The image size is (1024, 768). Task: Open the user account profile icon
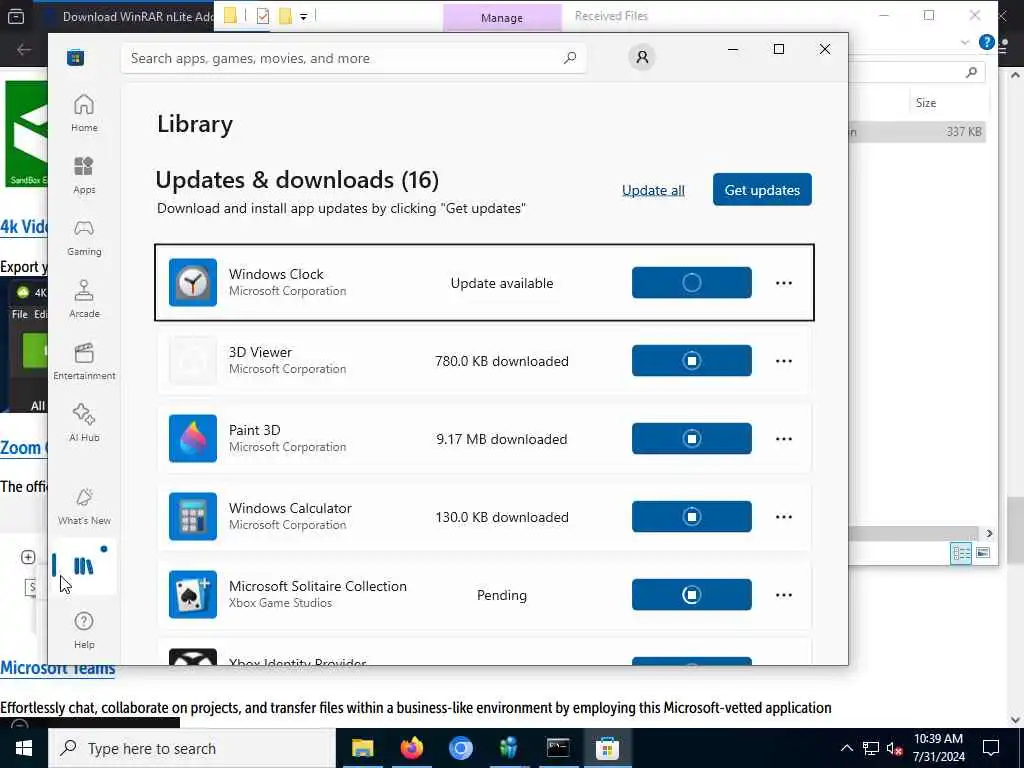click(x=642, y=57)
